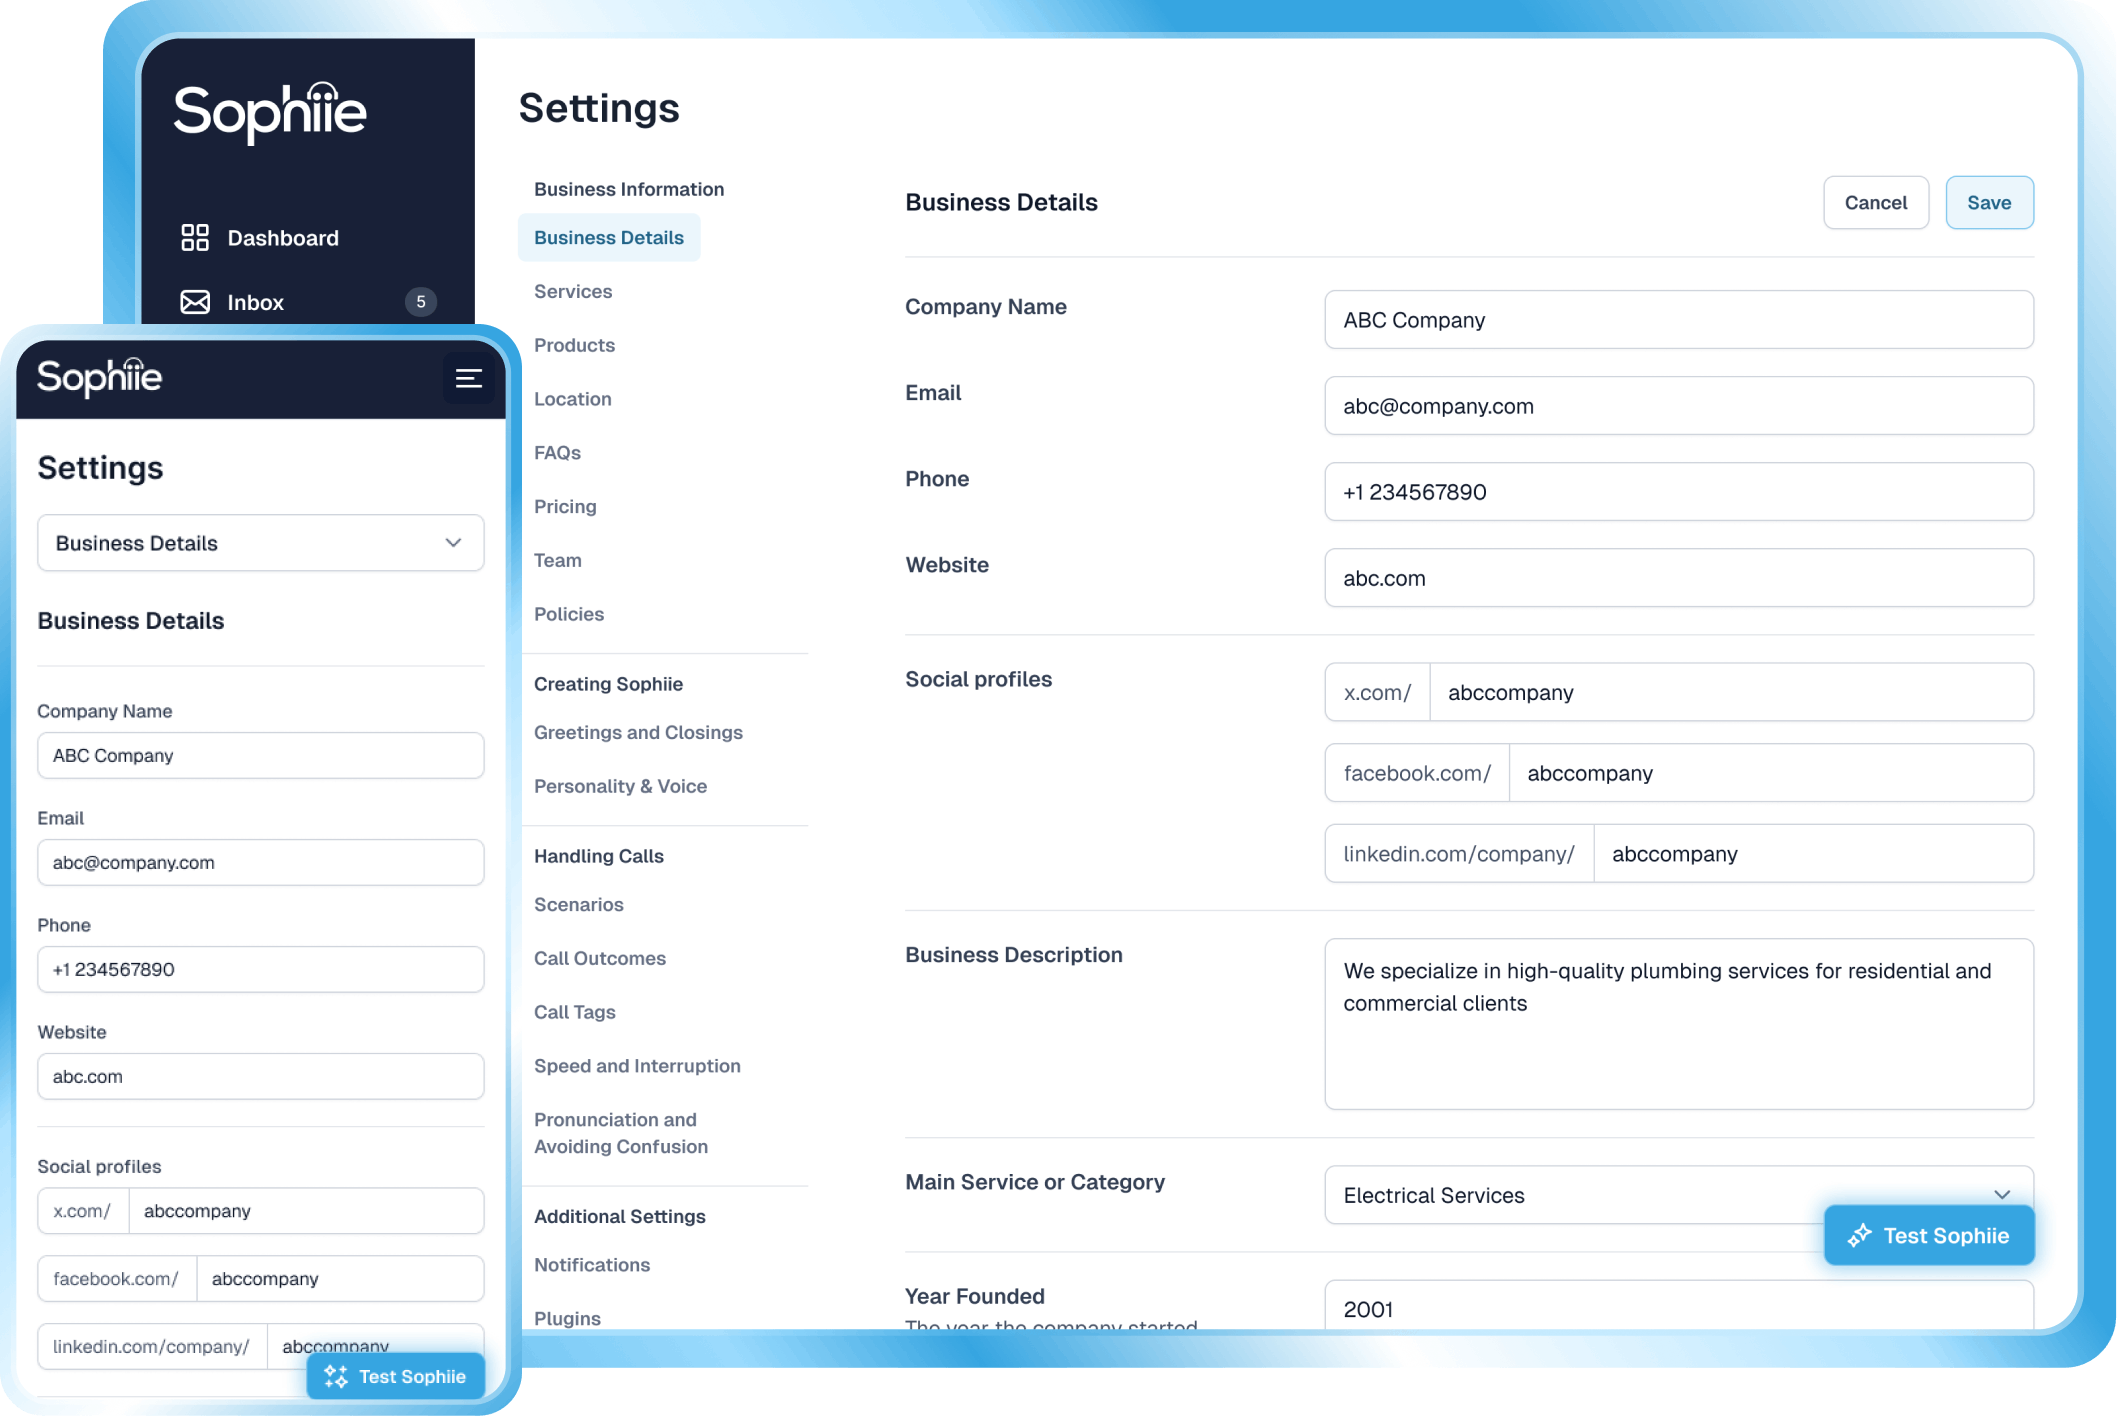Open Pronunciation and Avoiding Confusion settings

point(621,1134)
